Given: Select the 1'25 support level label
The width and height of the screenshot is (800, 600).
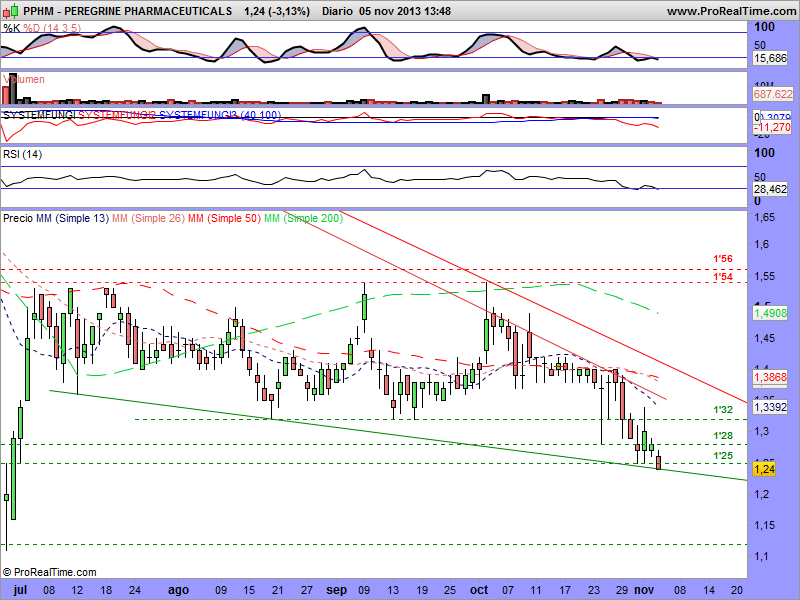Looking at the screenshot, I should (x=723, y=456).
